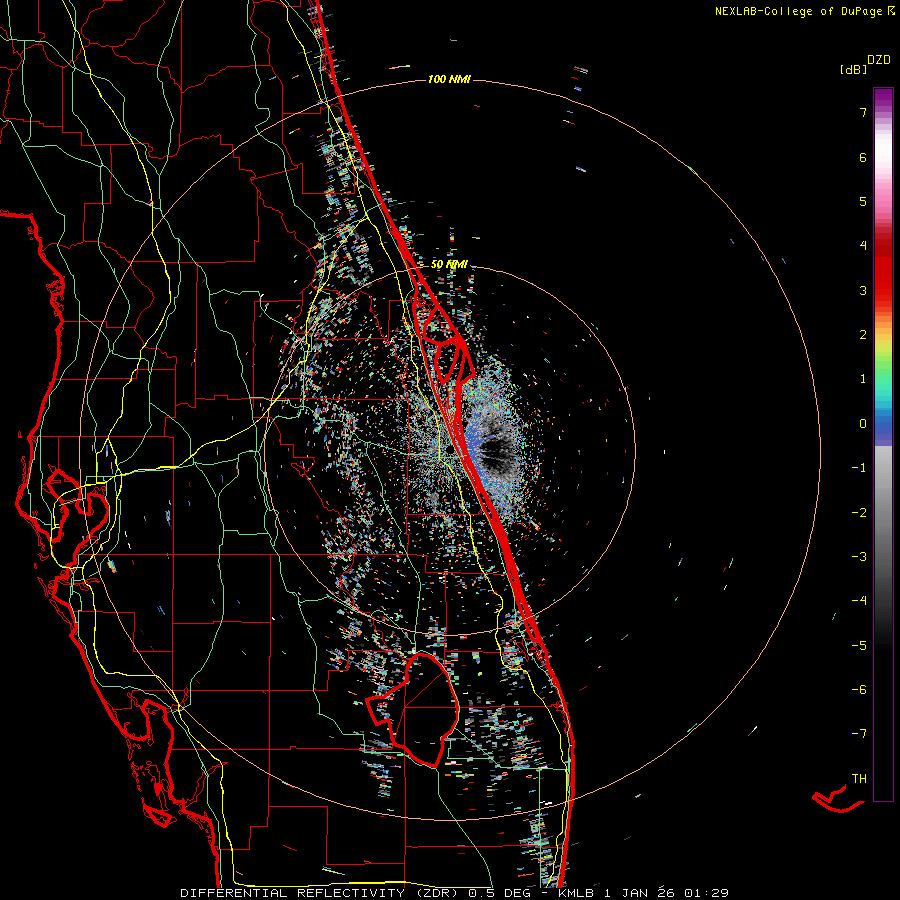
Task: Click the 5 value on color scale
Action: coord(863,201)
